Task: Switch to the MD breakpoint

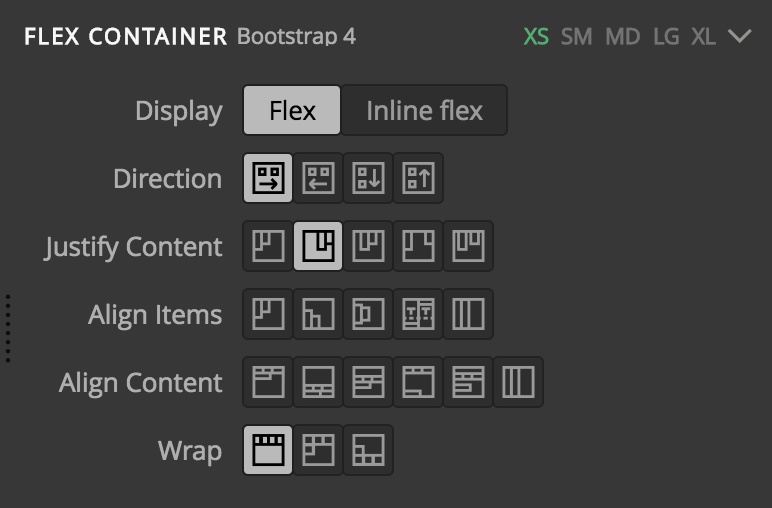Action: pyautogui.click(x=622, y=36)
